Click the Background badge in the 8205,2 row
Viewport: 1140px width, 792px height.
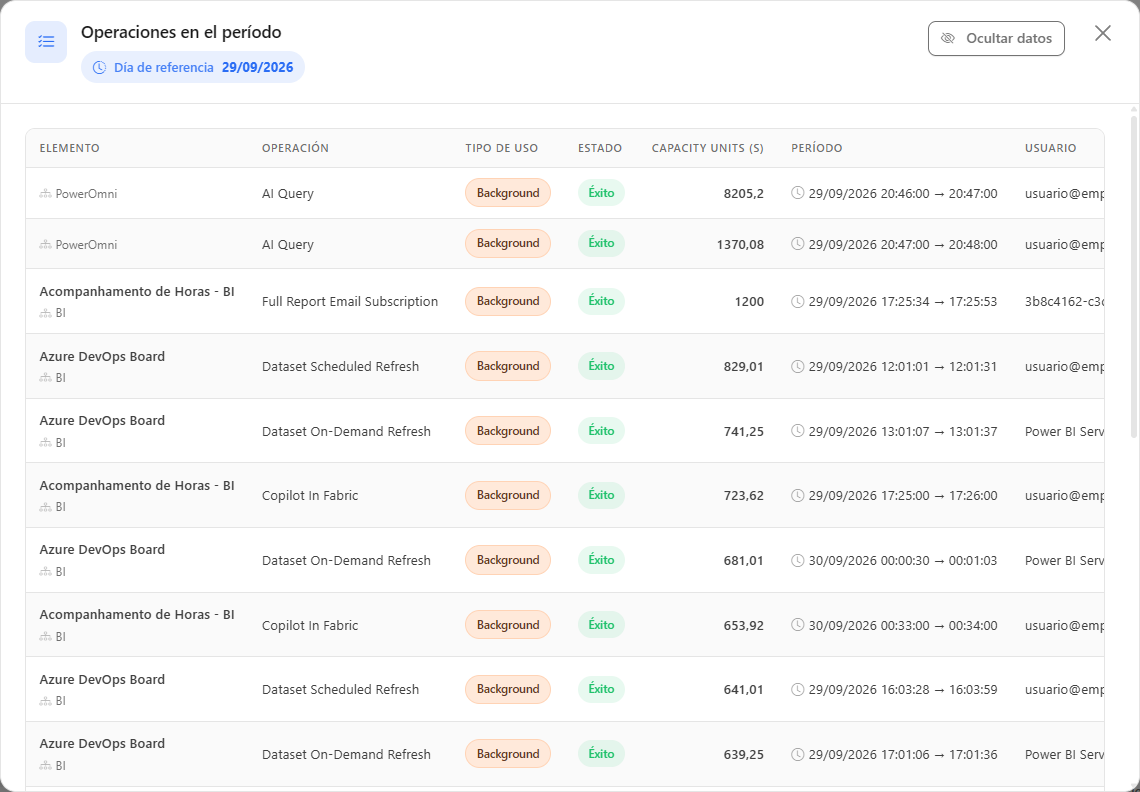point(508,193)
